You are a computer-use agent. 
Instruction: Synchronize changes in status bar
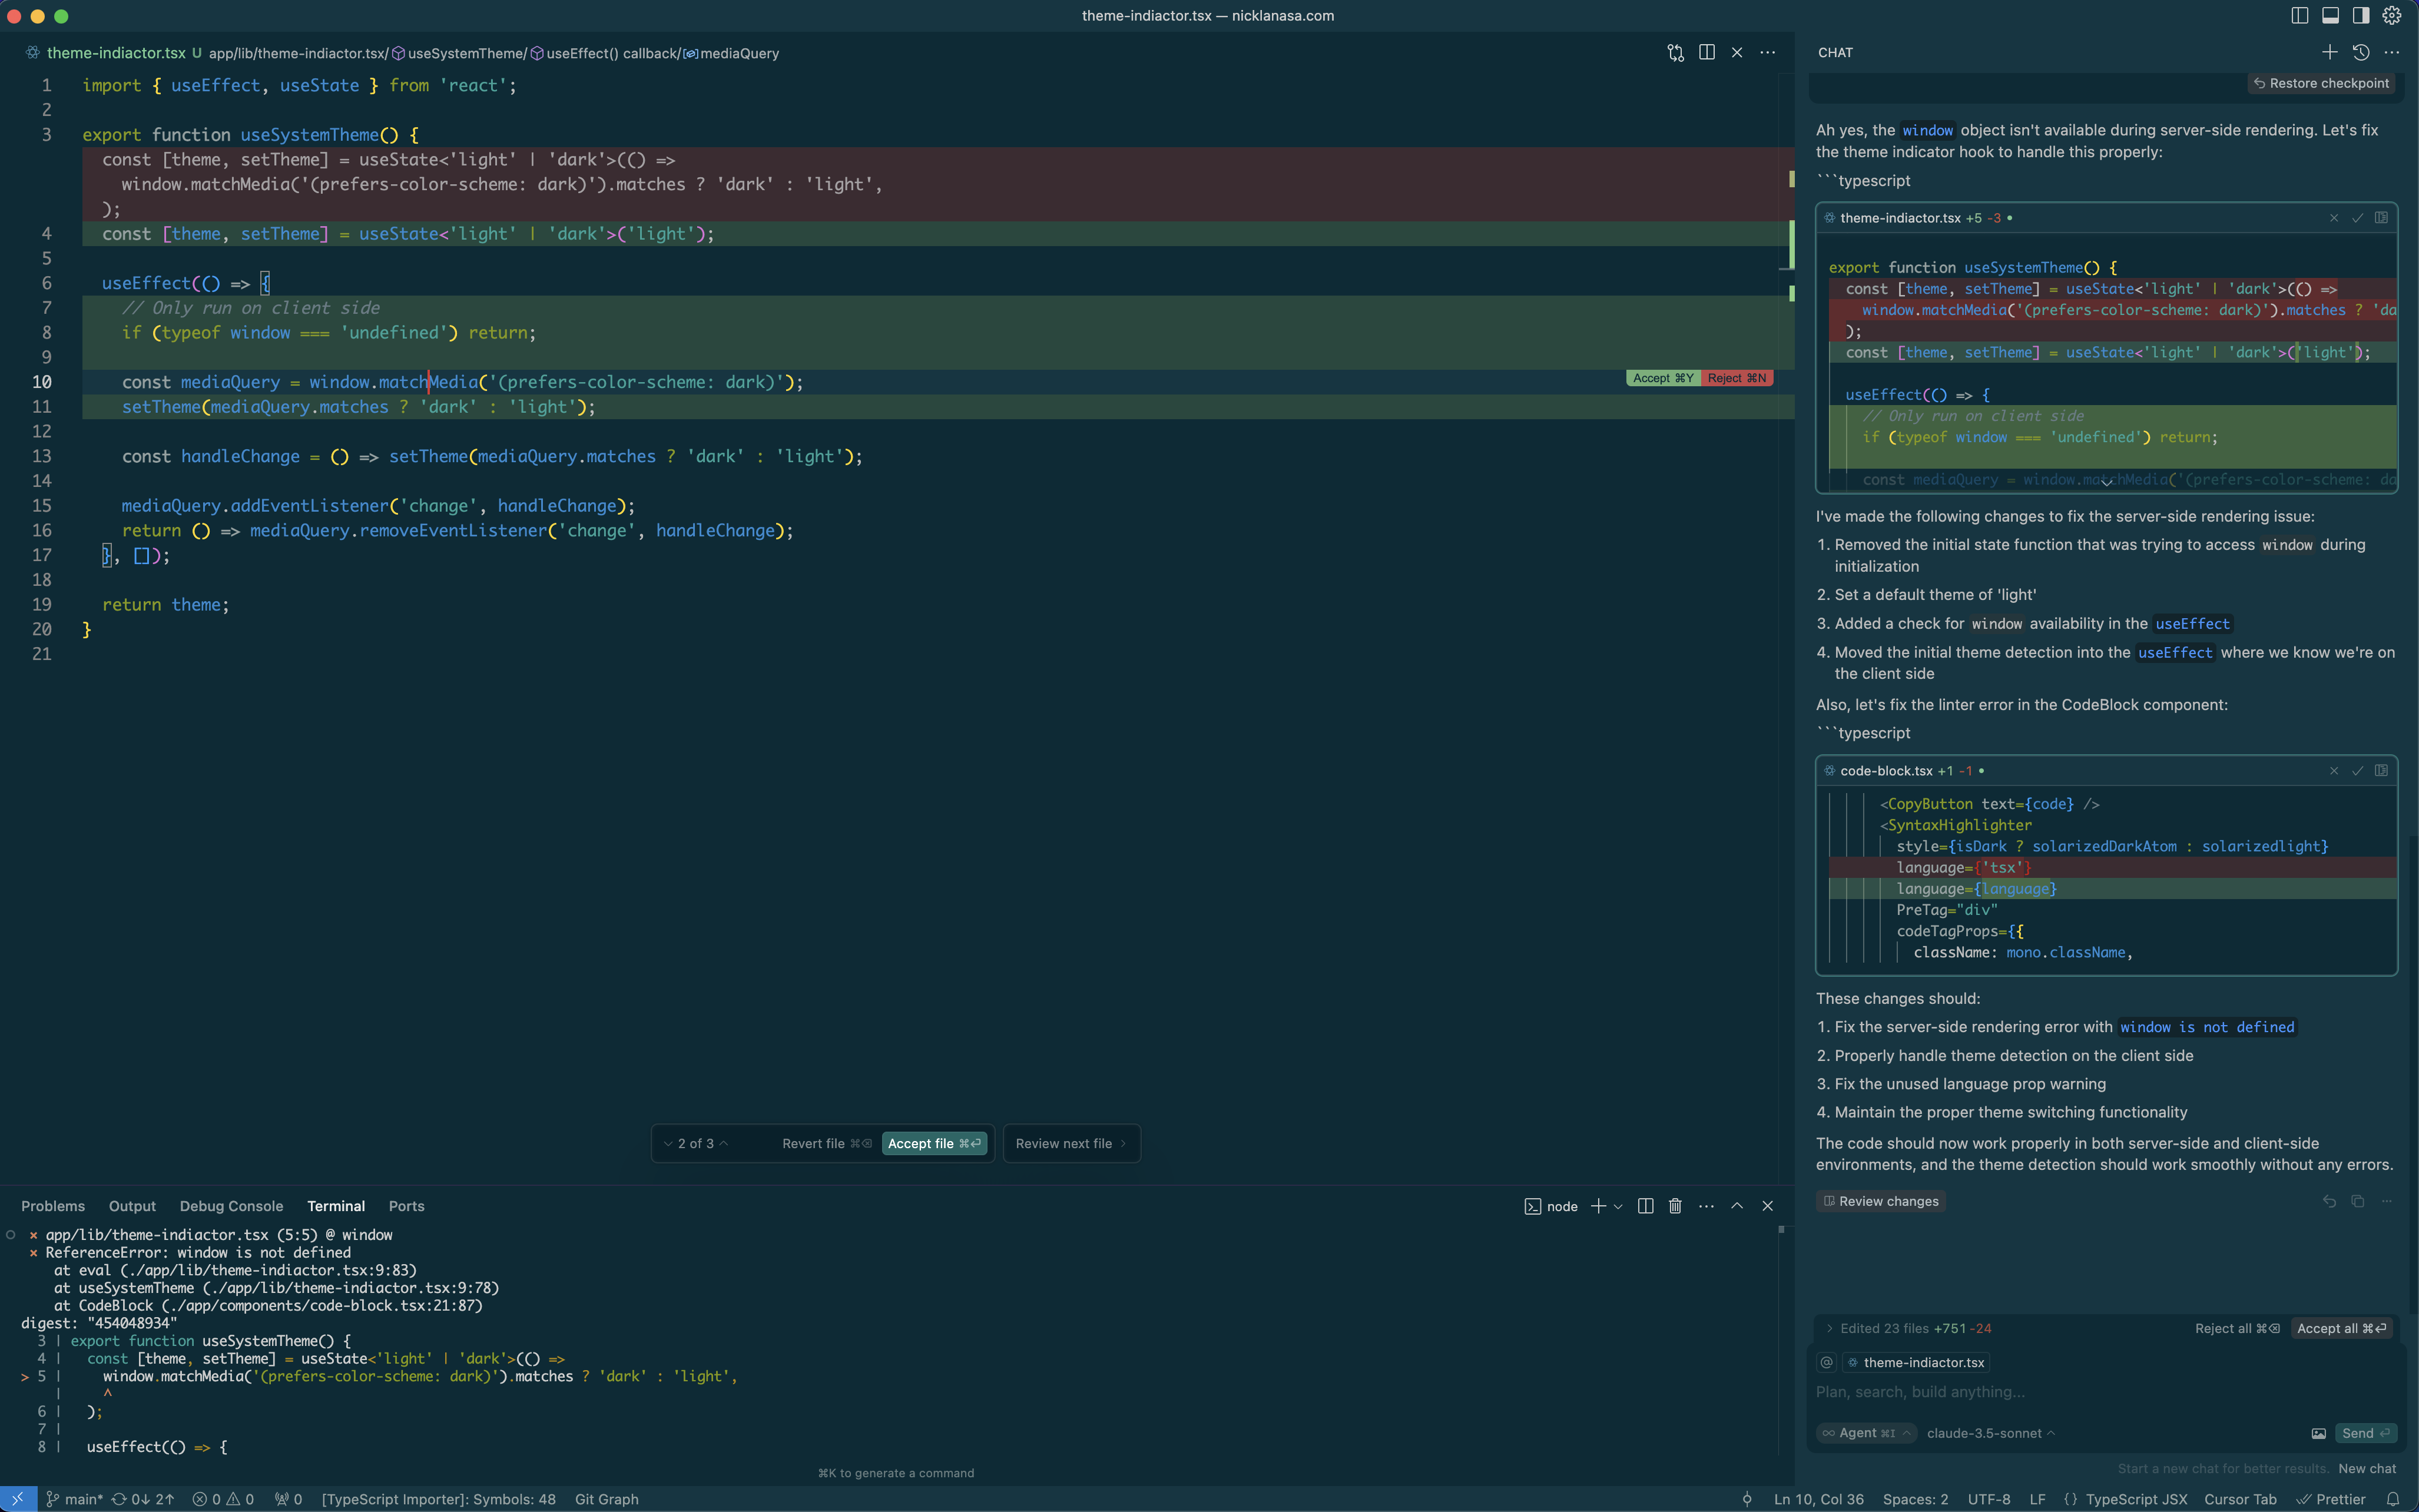[x=143, y=1499]
